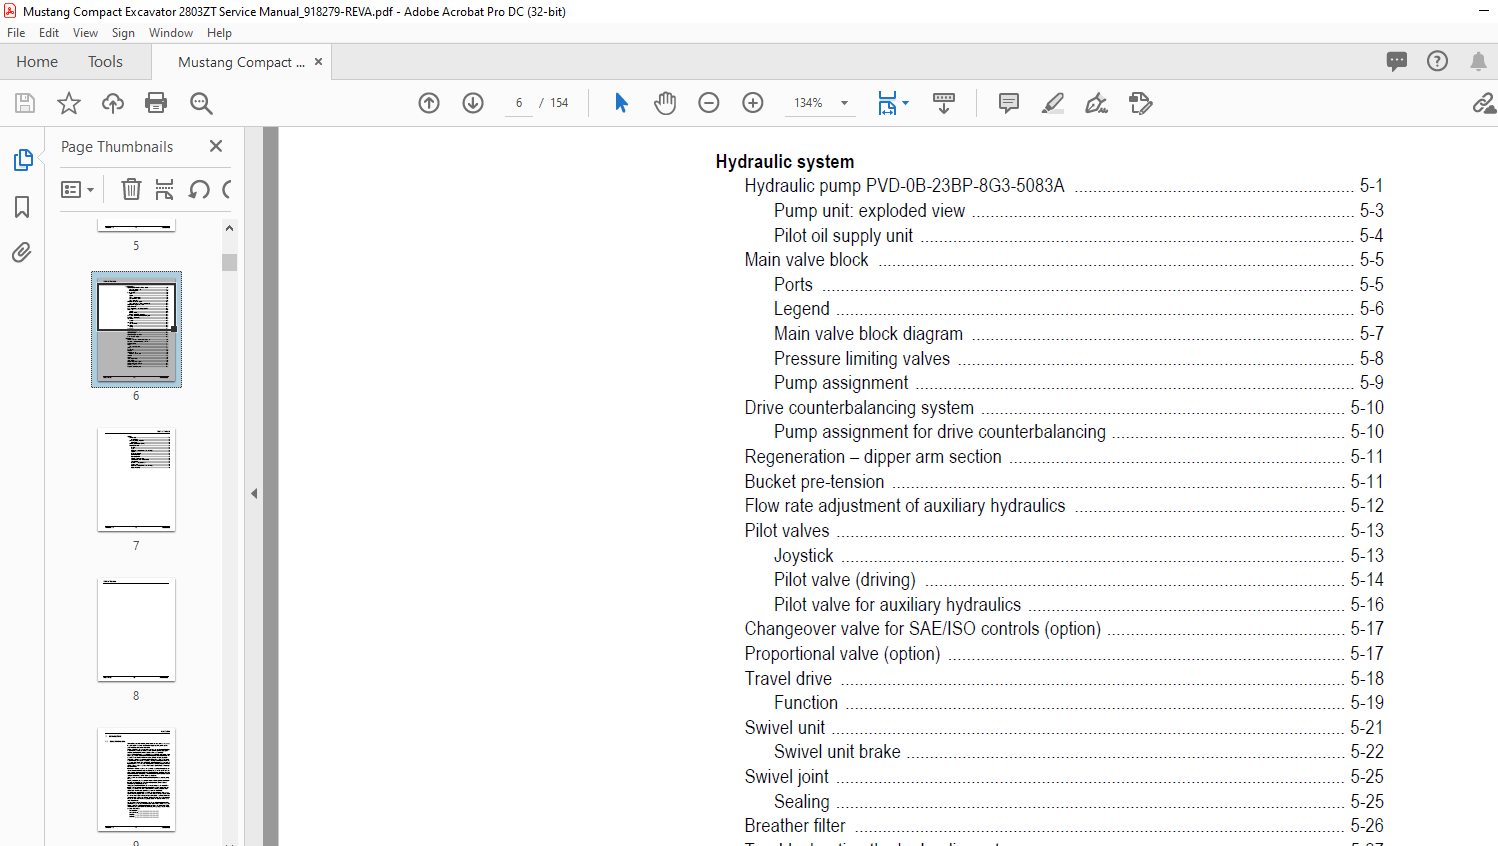The image size is (1498, 846).
Task: Click the page number input field
Action: click(519, 103)
